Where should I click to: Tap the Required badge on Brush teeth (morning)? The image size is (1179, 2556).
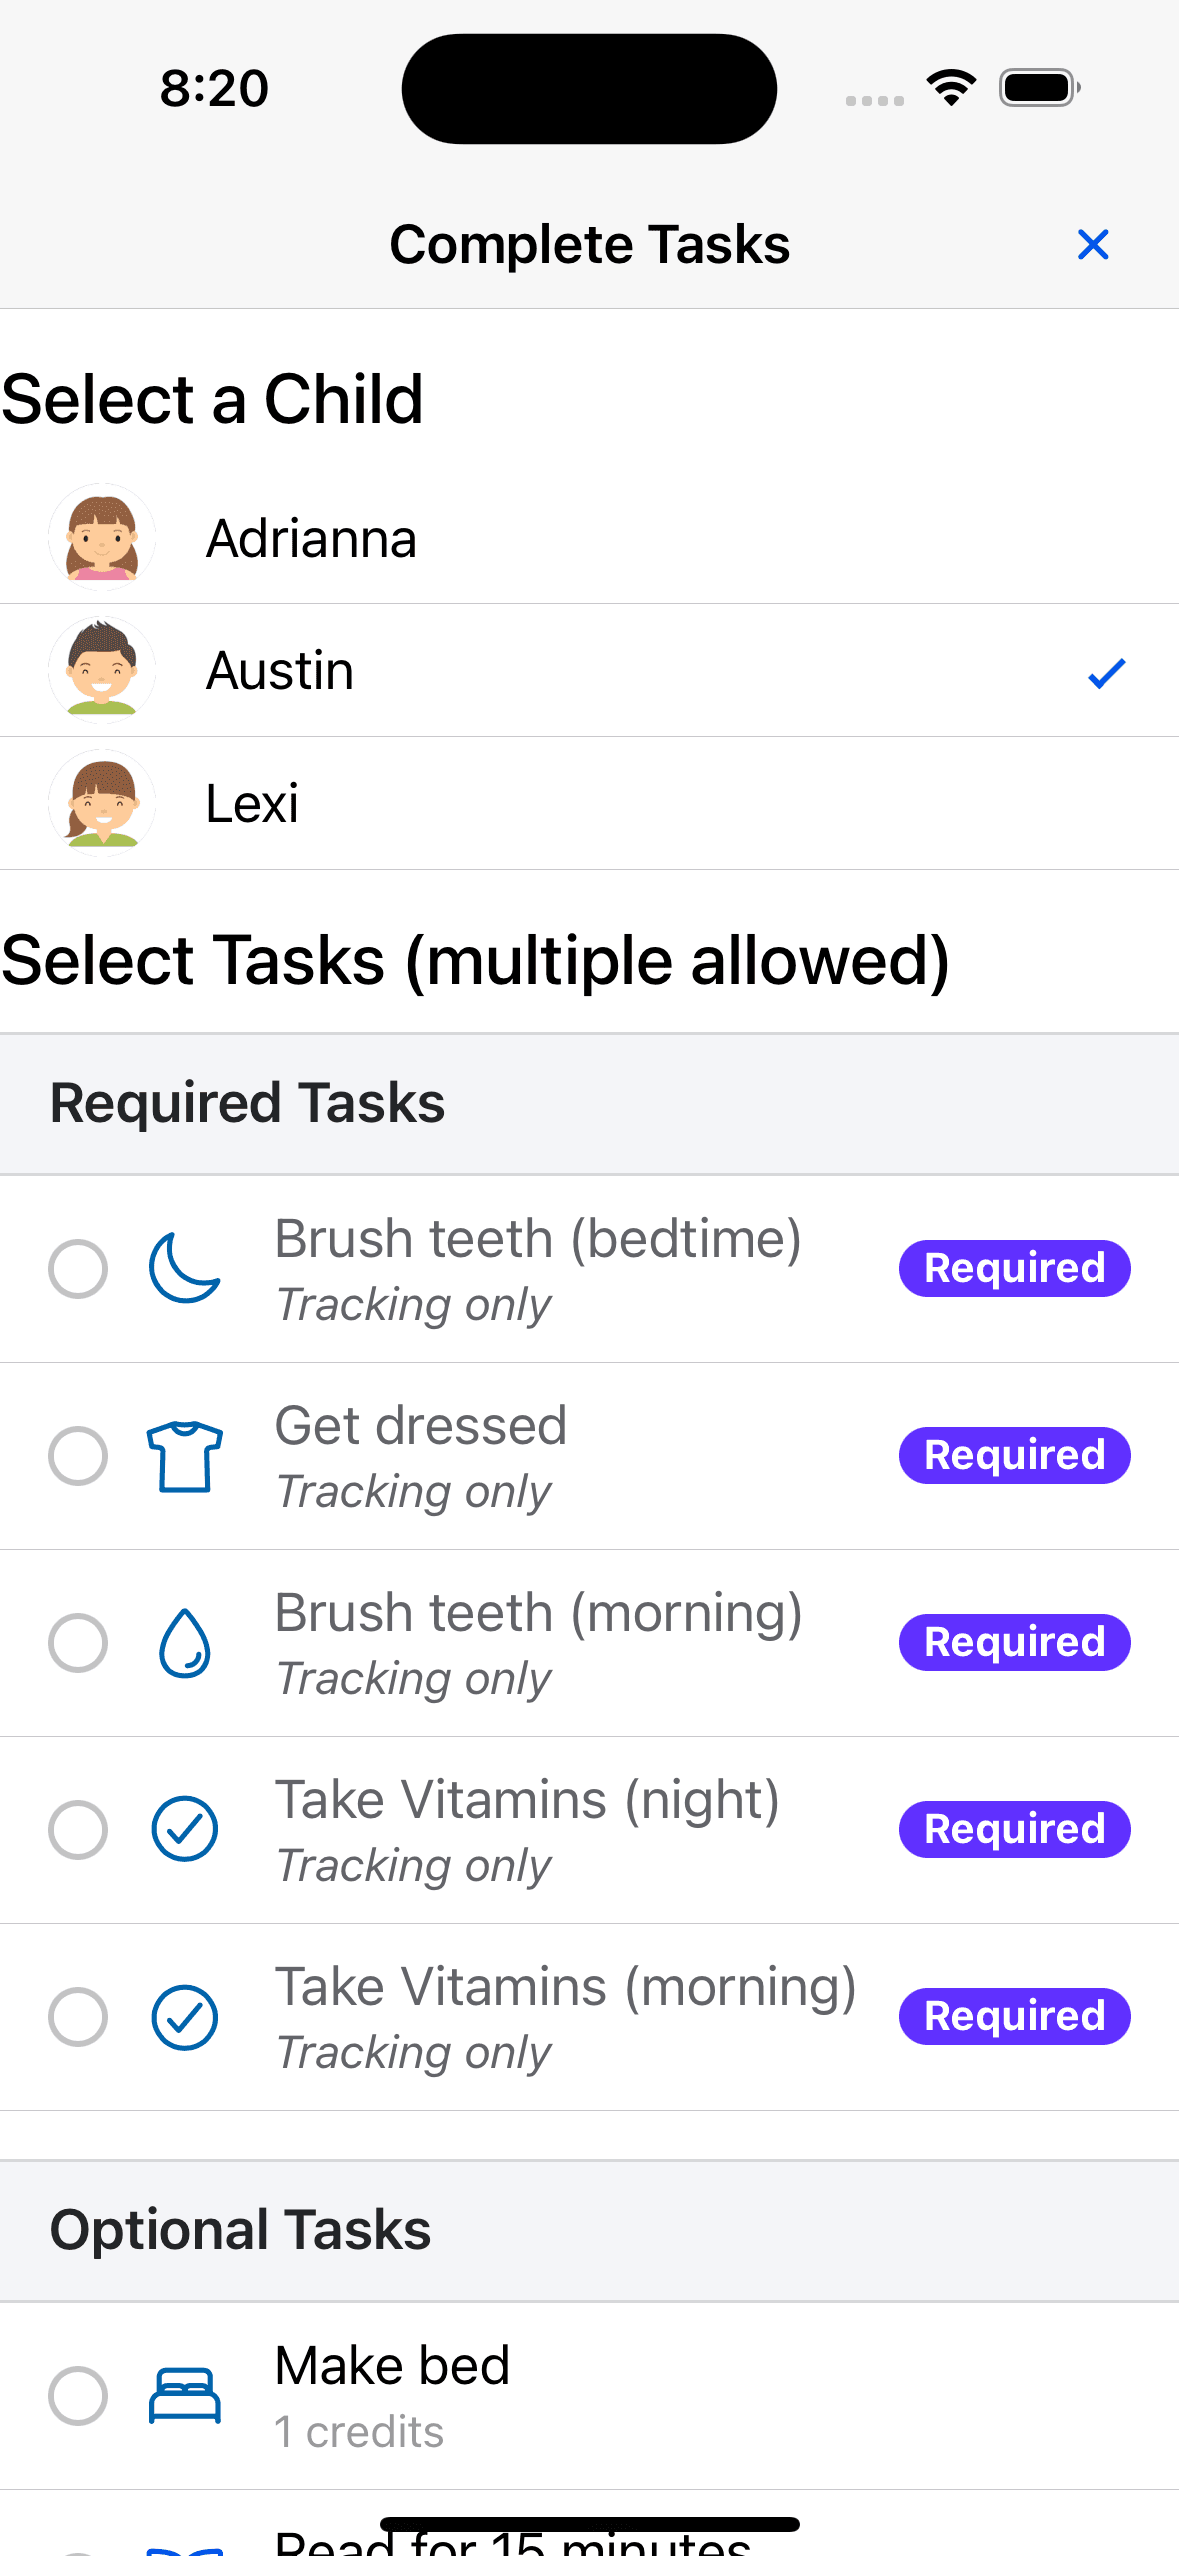pyautogui.click(x=1014, y=1642)
